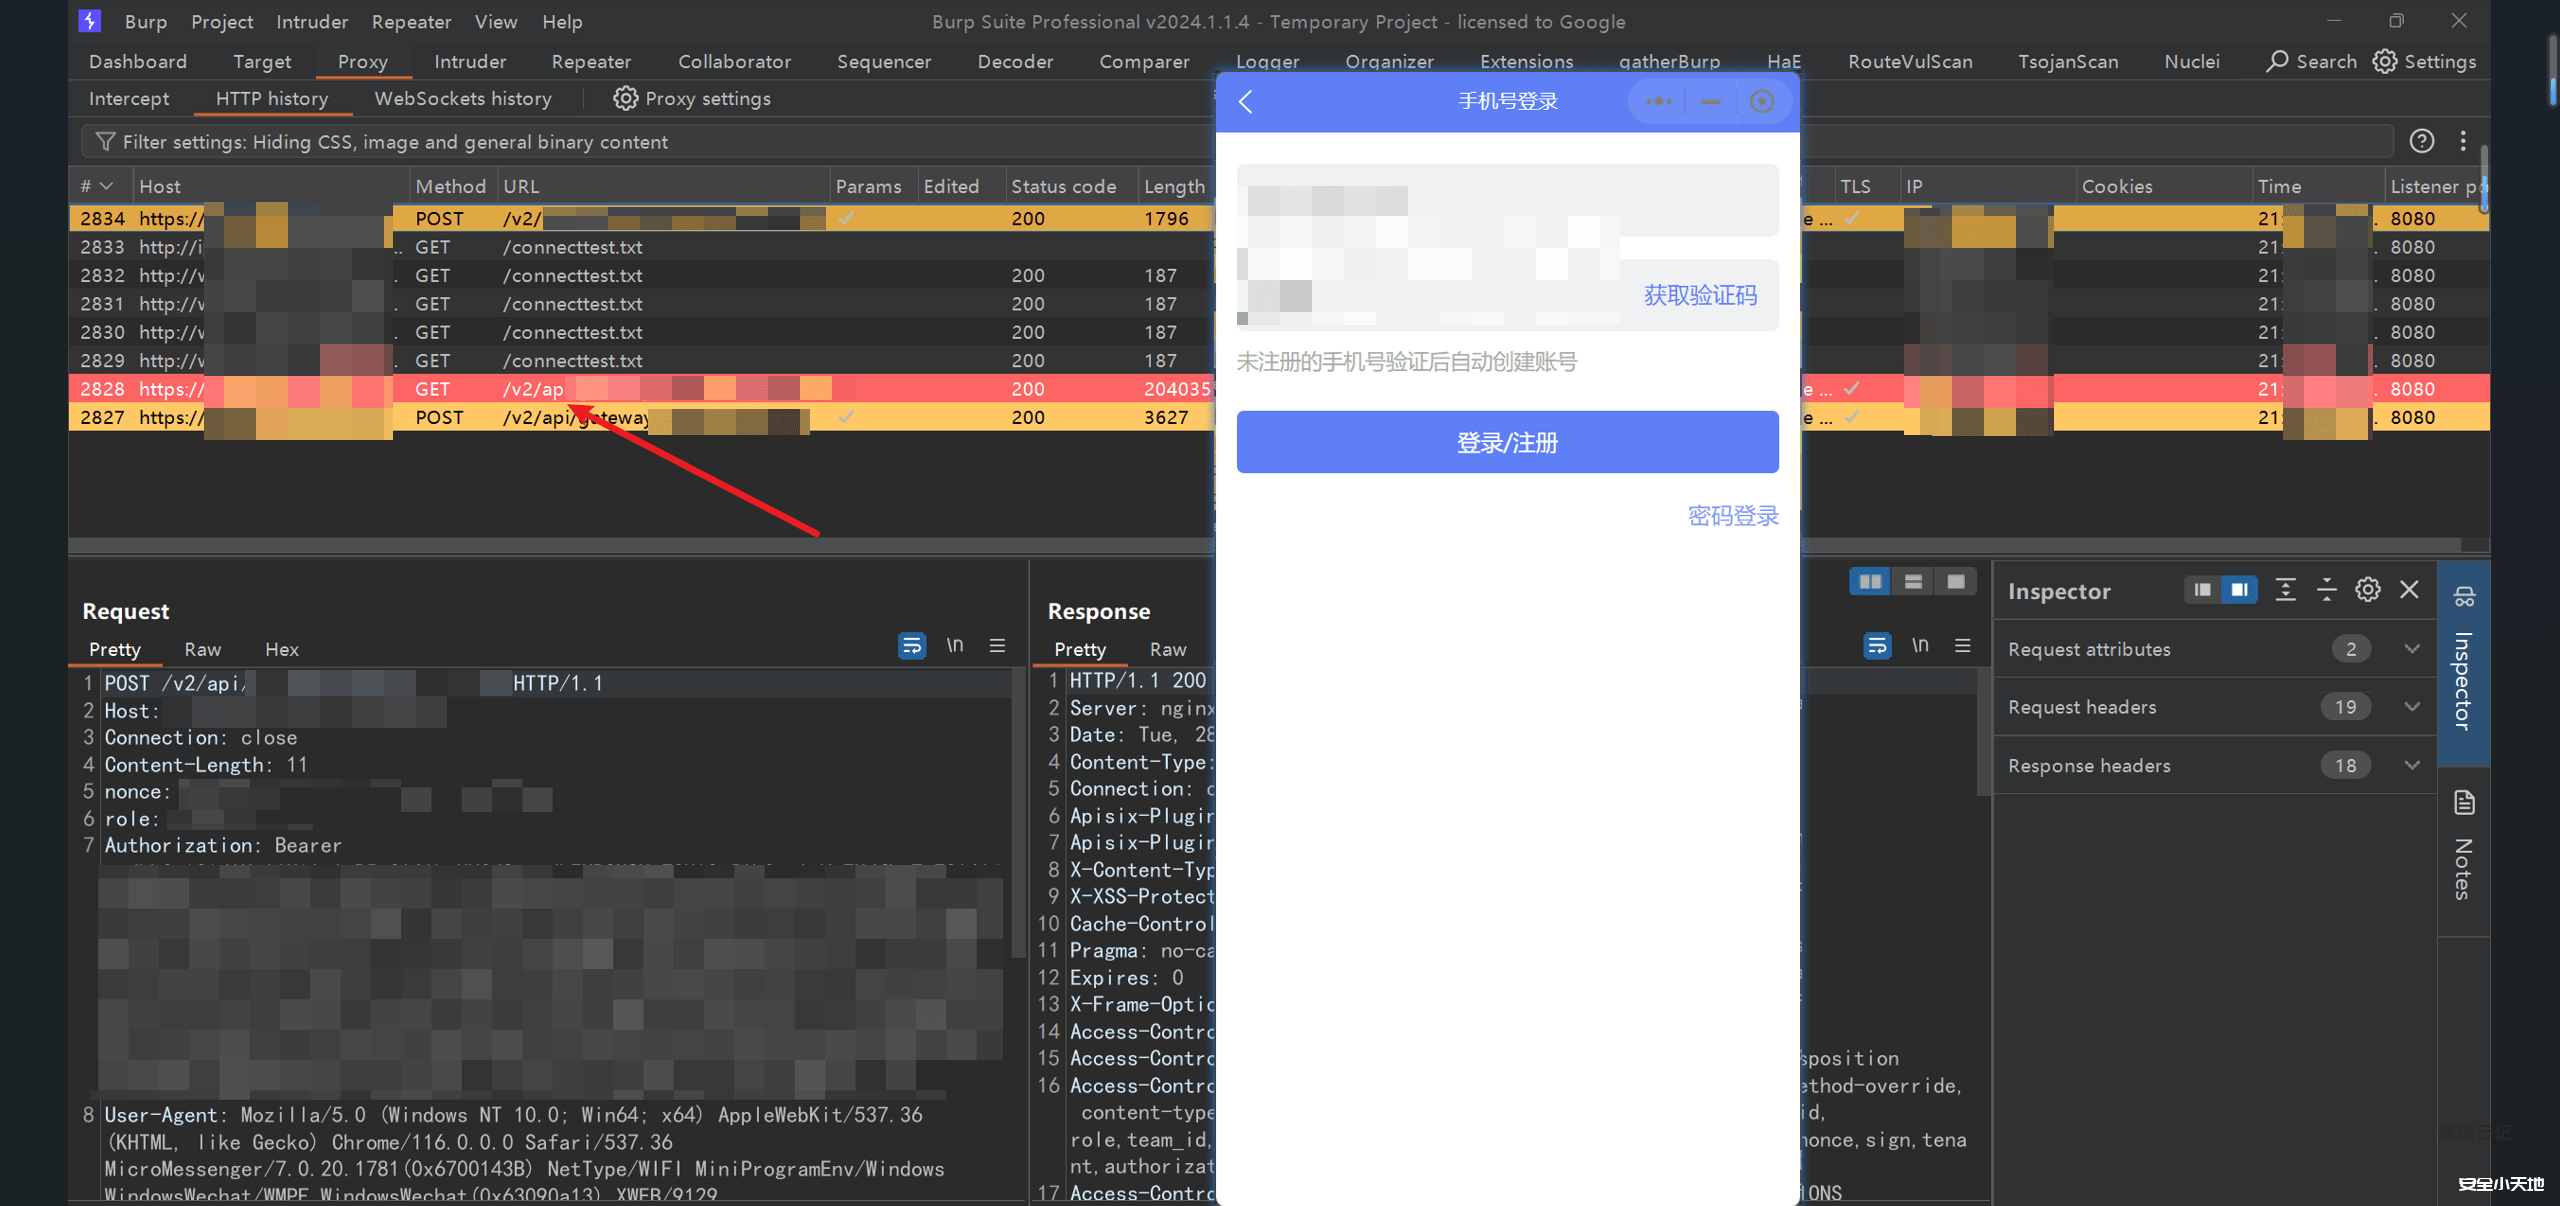Open the Notes side panel icon
The width and height of the screenshot is (2560, 1206).
point(2464,803)
